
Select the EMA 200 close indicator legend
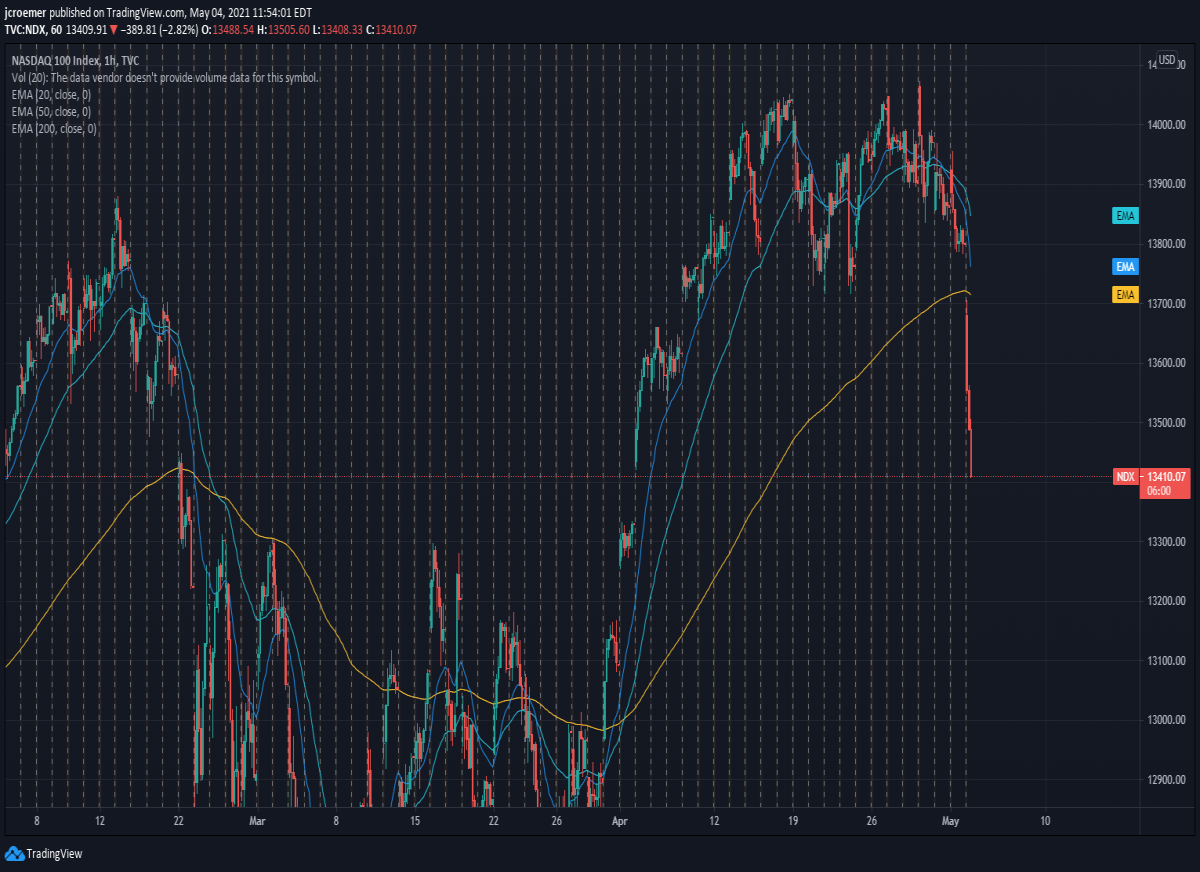tap(54, 128)
